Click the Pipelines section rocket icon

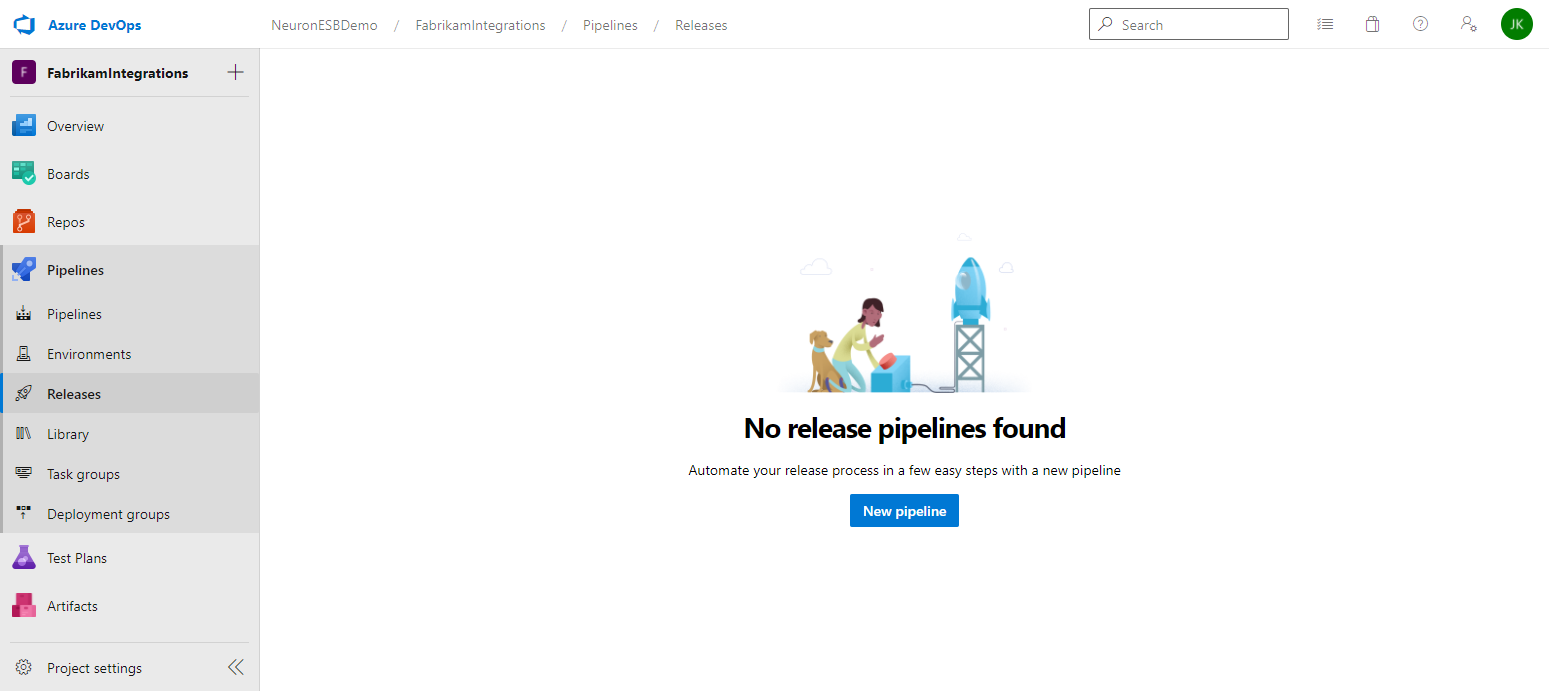pyautogui.click(x=24, y=270)
